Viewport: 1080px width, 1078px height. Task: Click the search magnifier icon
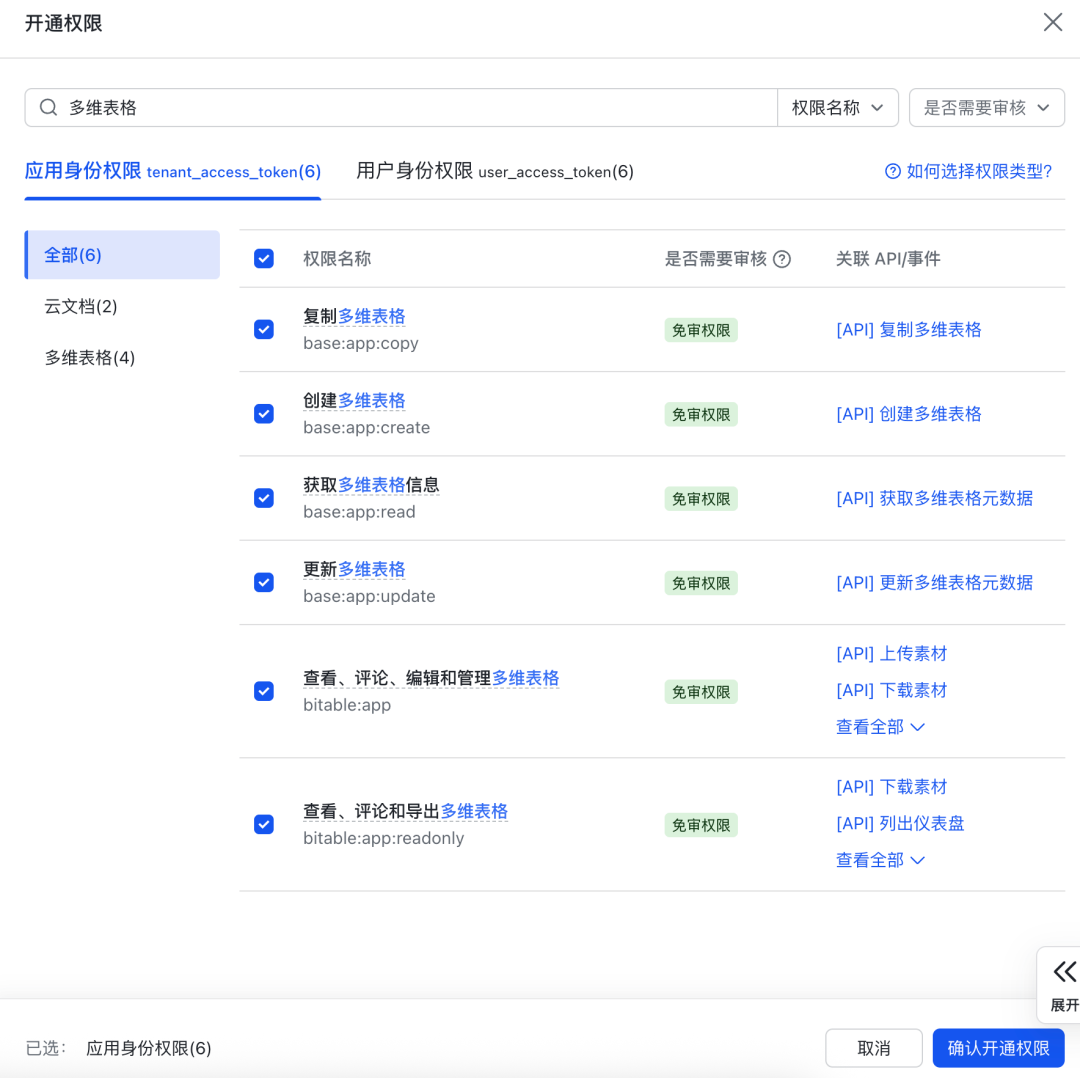(x=47, y=107)
